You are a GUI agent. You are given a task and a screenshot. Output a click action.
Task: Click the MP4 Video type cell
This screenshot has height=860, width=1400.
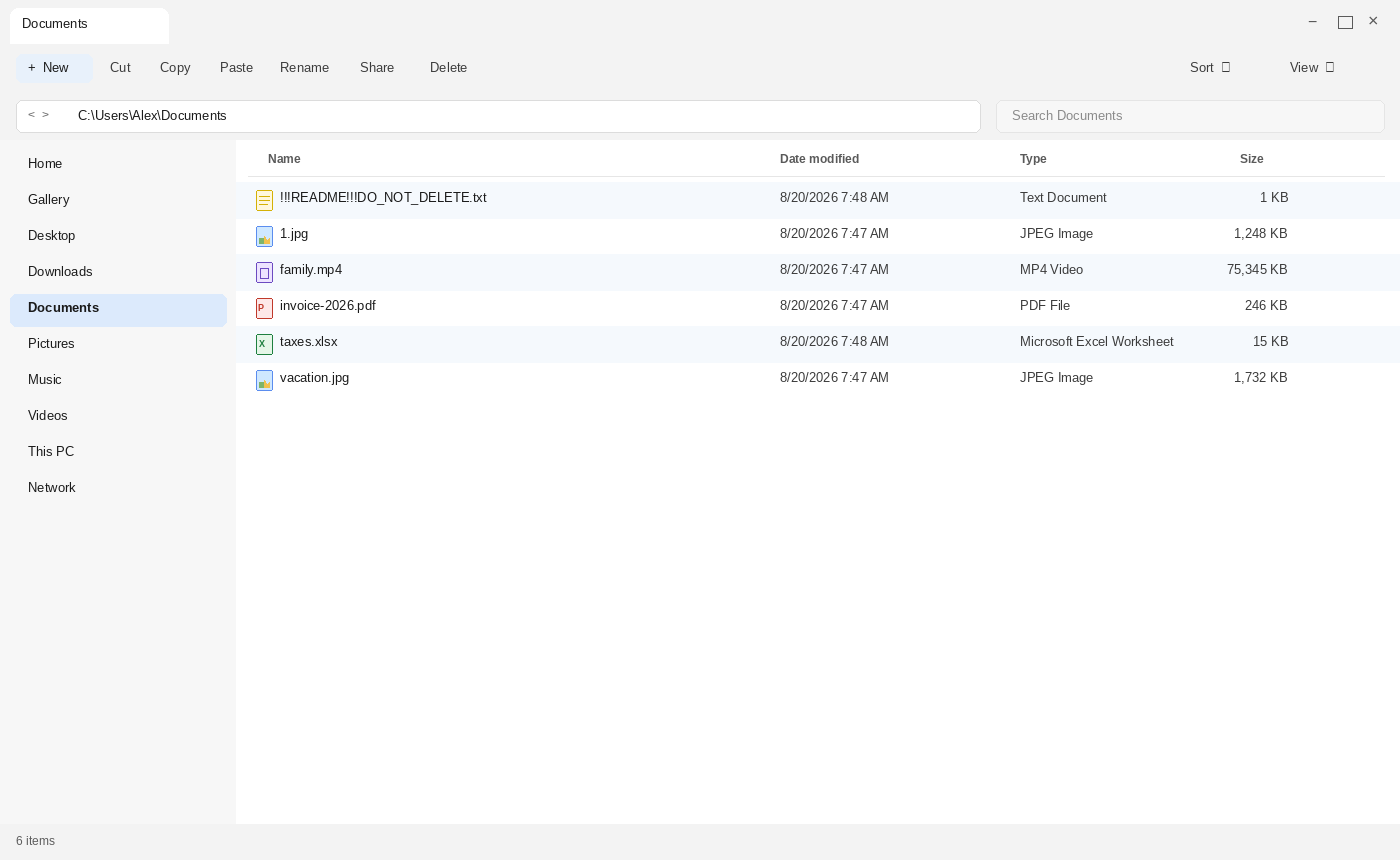[1051, 270]
